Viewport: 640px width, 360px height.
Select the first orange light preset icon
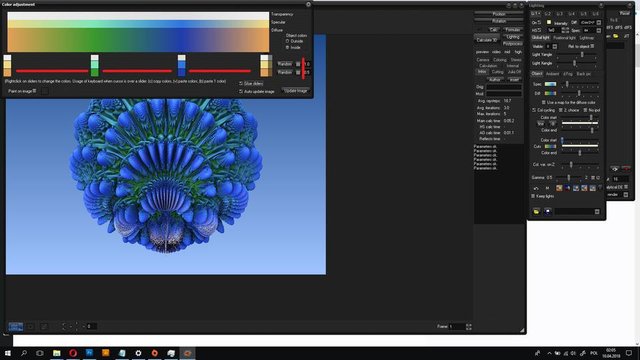pyautogui.click(x=559, y=188)
